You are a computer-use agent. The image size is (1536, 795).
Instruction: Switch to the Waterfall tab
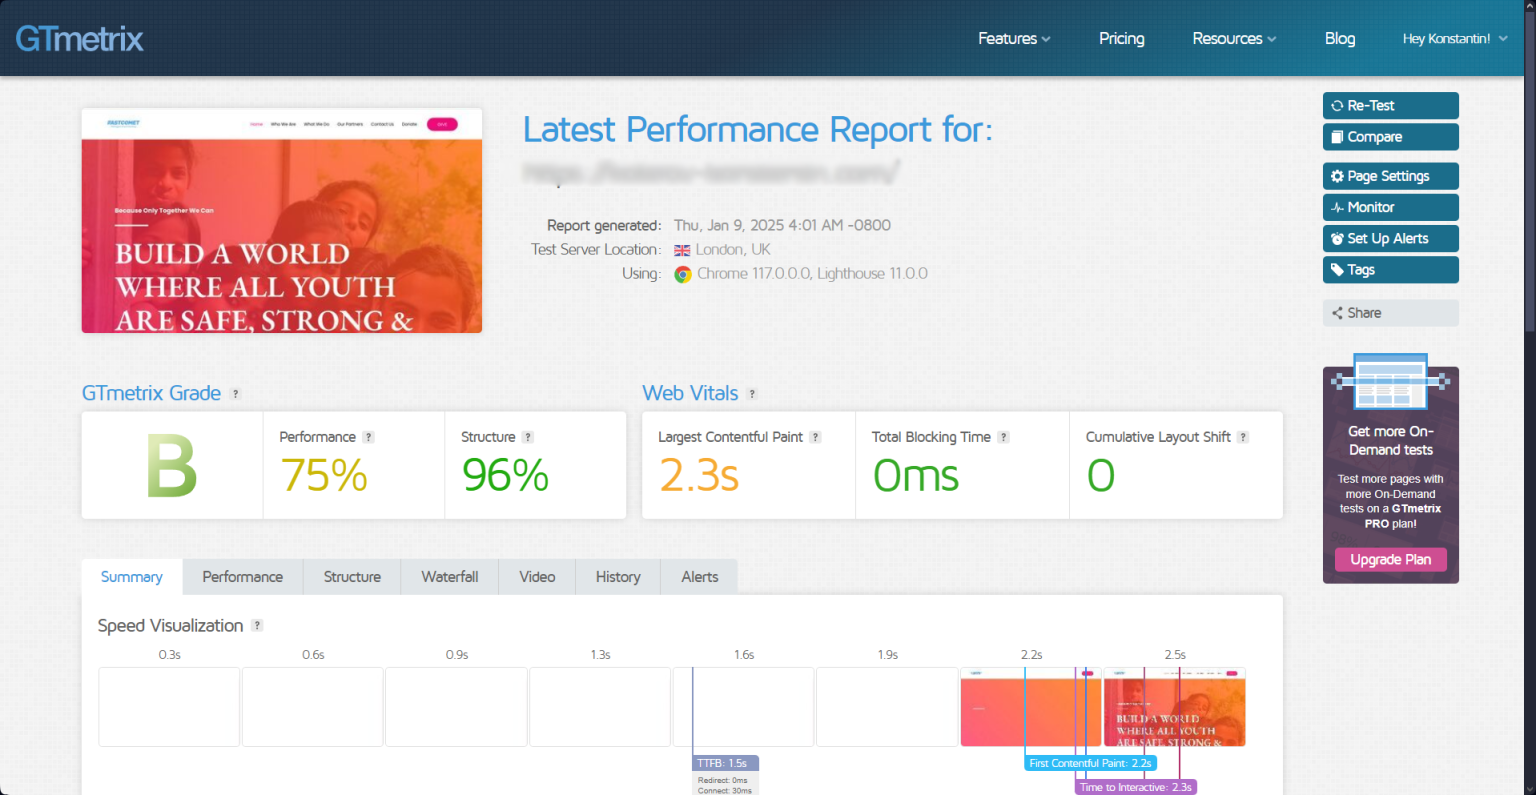(449, 576)
